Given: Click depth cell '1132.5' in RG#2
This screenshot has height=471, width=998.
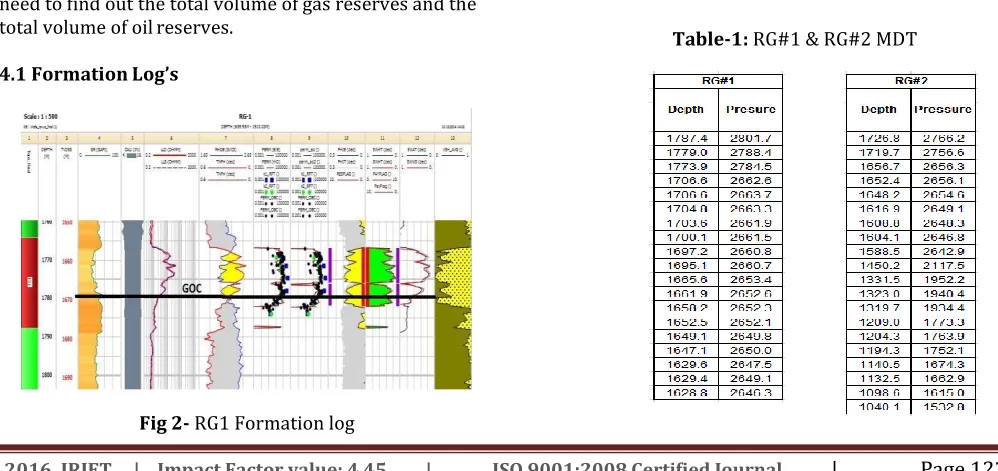Looking at the screenshot, I should click(x=879, y=378).
